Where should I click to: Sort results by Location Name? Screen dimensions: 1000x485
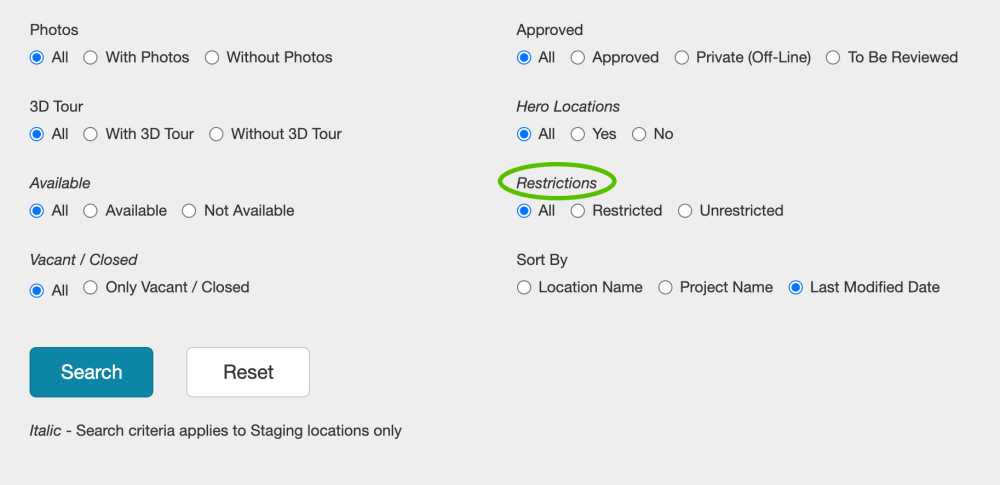tap(524, 288)
